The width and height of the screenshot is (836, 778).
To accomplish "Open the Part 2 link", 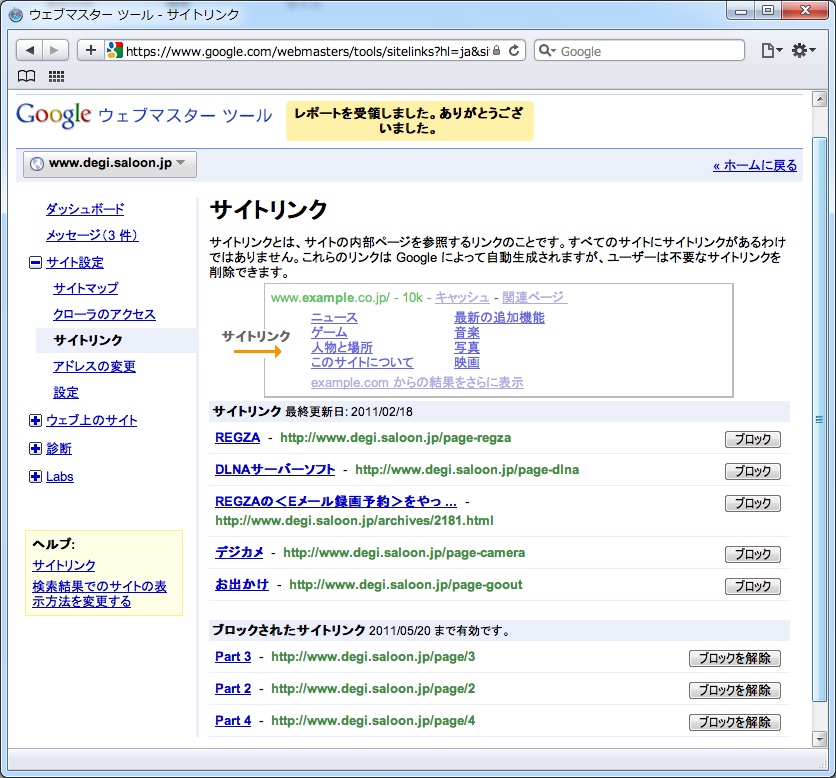I will click(x=233, y=689).
